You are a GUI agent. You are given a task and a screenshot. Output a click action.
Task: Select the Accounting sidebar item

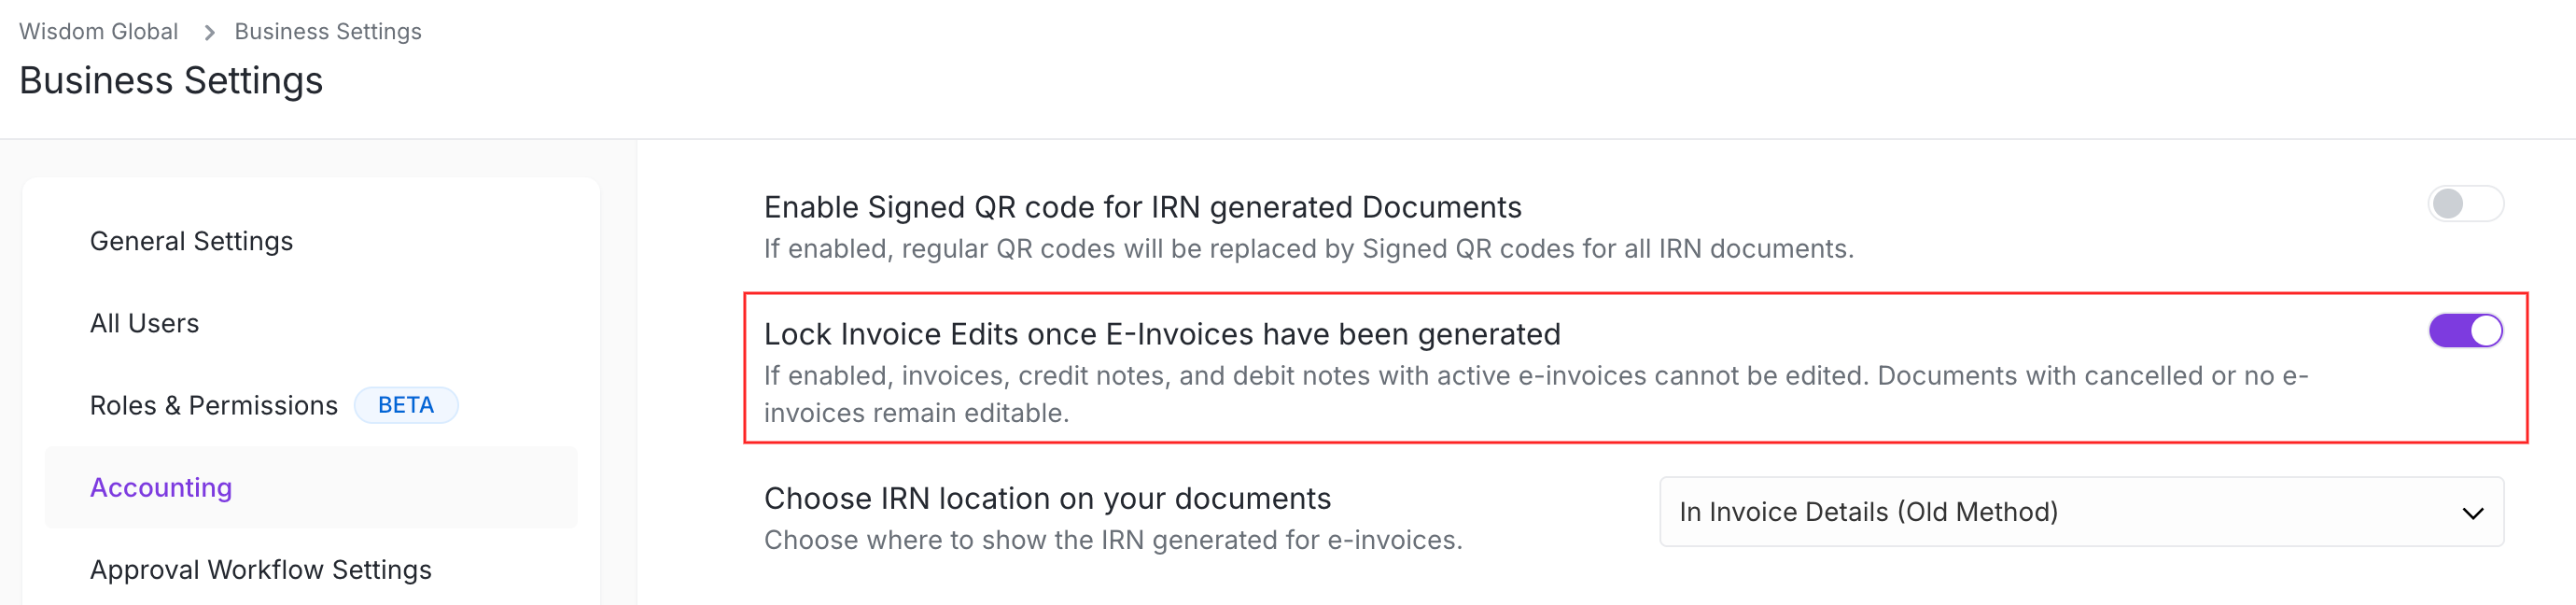click(161, 487)
